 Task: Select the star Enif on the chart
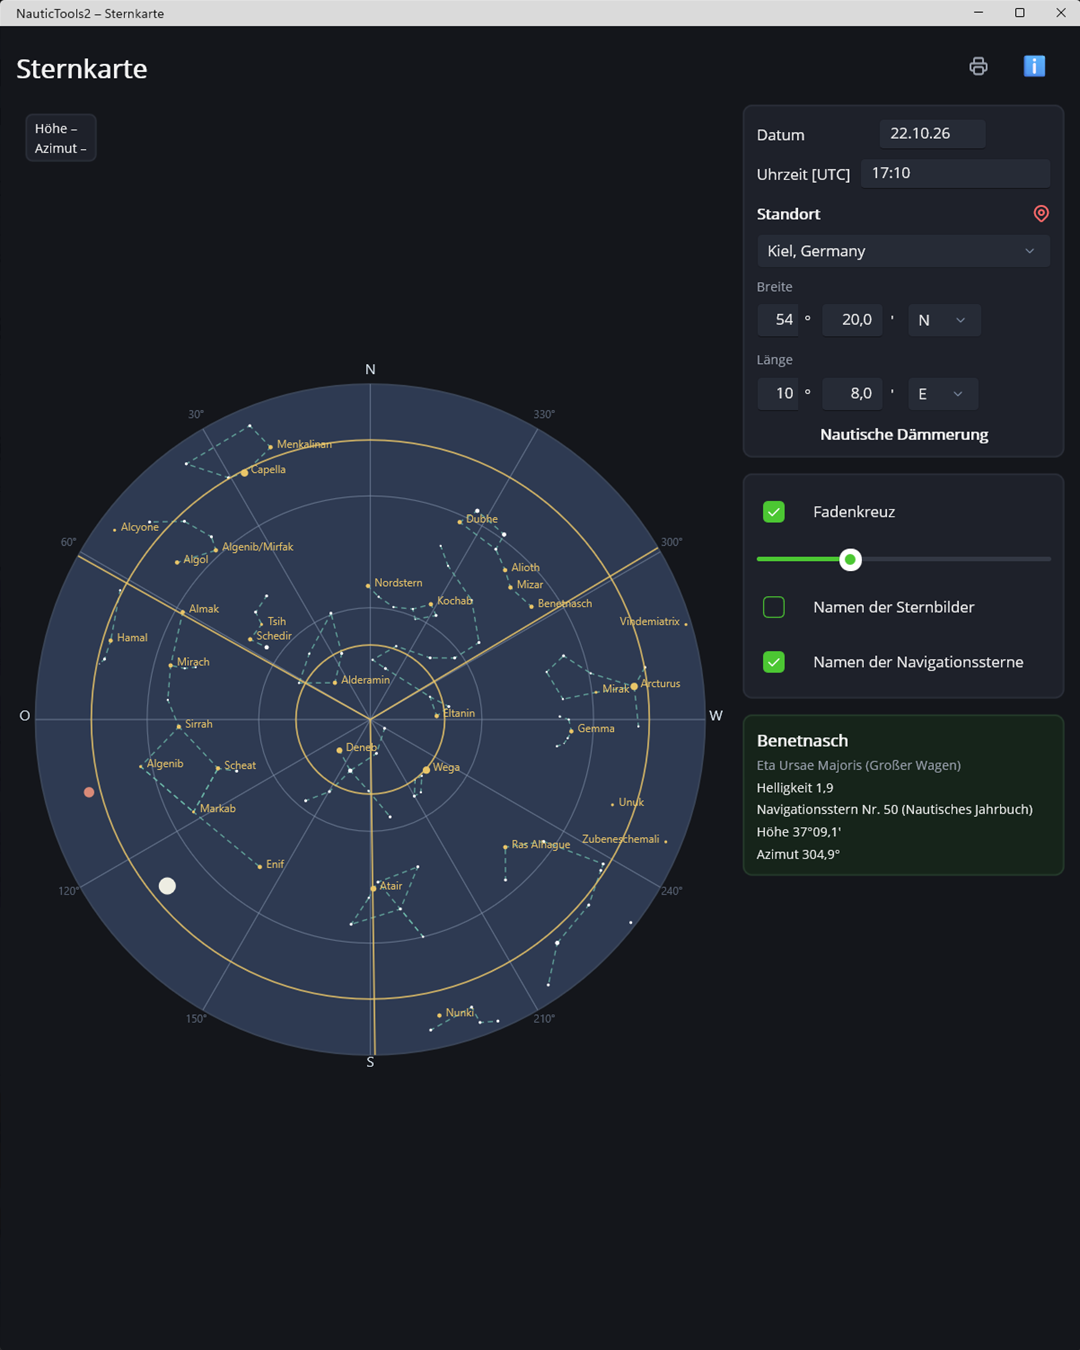[x=260, y=866]
